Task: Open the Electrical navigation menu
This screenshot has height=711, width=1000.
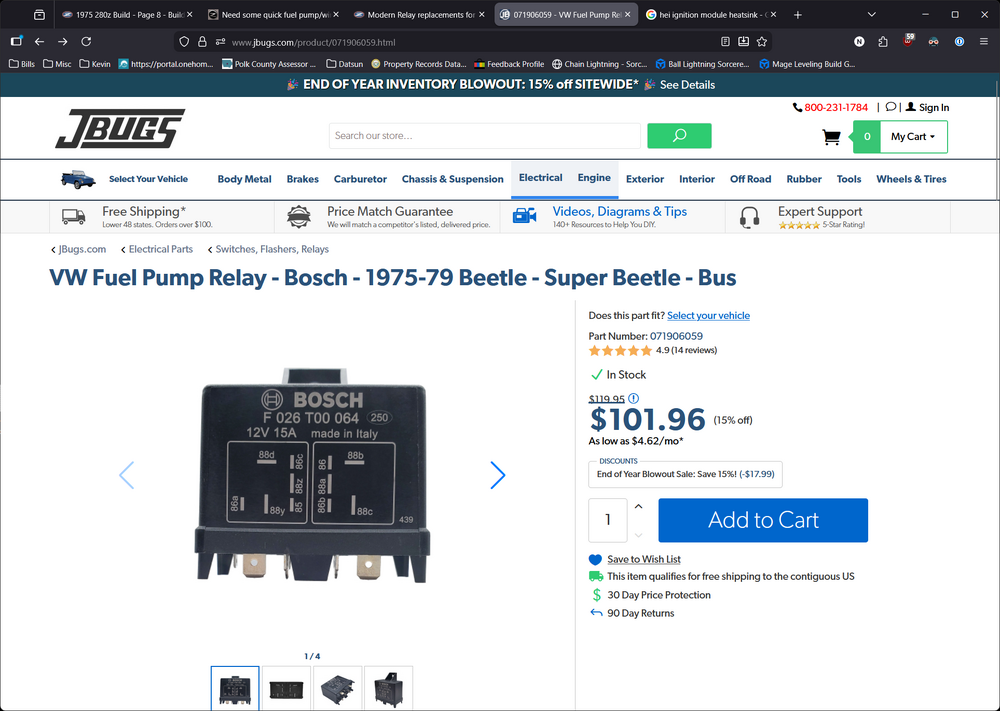Action: coord(540,178)
